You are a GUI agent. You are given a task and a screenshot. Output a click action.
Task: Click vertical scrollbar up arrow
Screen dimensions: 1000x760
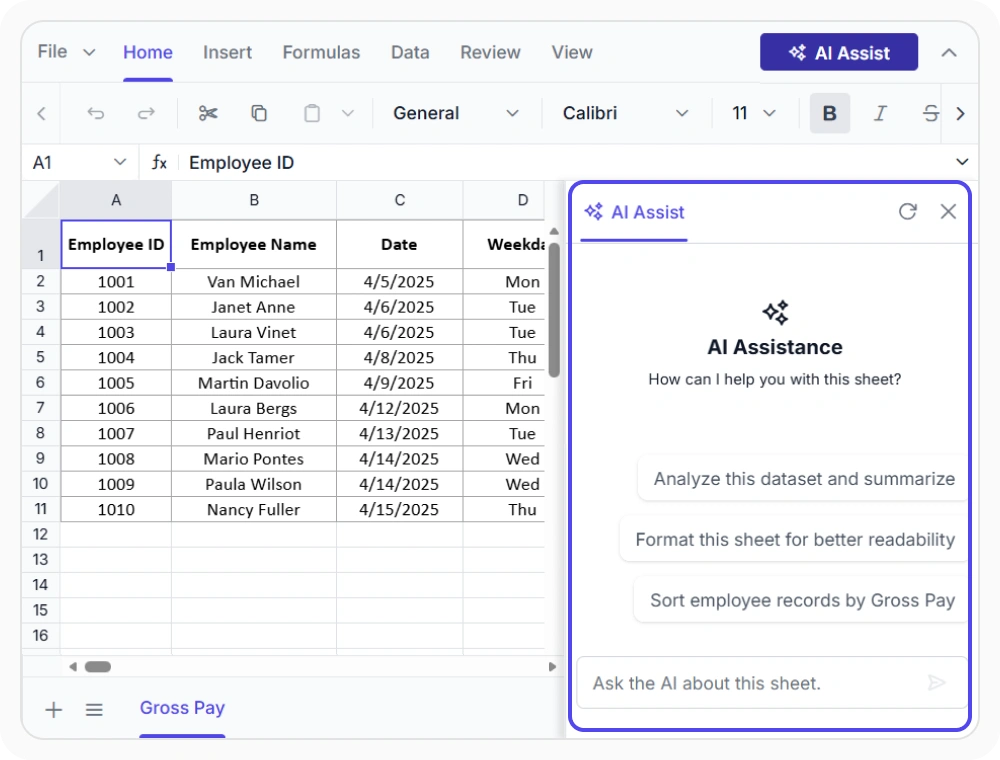click(554, 231)
